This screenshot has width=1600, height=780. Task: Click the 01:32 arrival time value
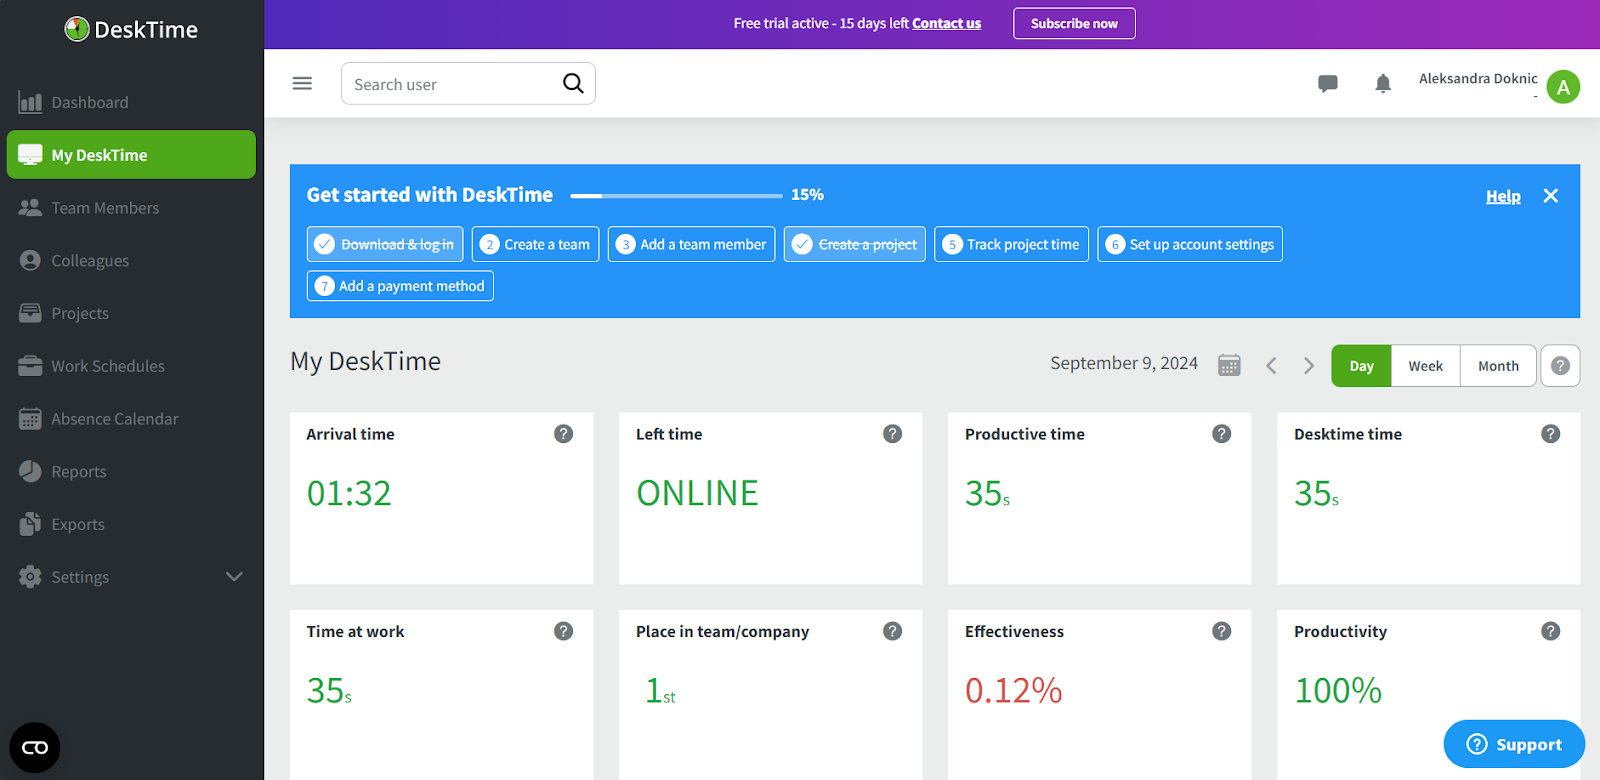coord(349,493)
